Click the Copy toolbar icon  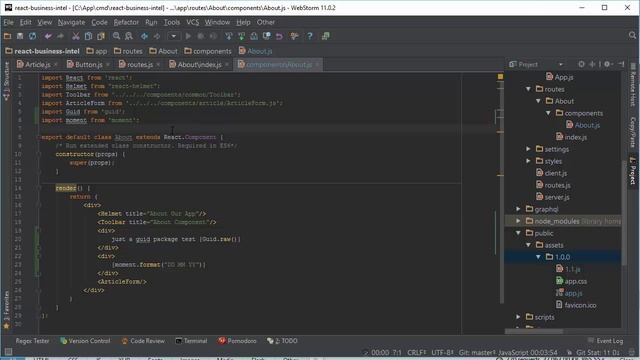click(x=88, y=36)
